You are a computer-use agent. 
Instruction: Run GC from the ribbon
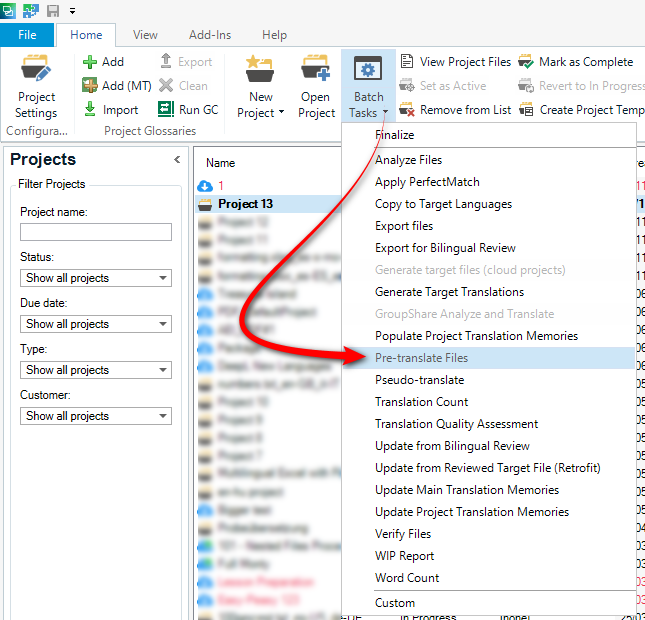(x=188, y=109)
